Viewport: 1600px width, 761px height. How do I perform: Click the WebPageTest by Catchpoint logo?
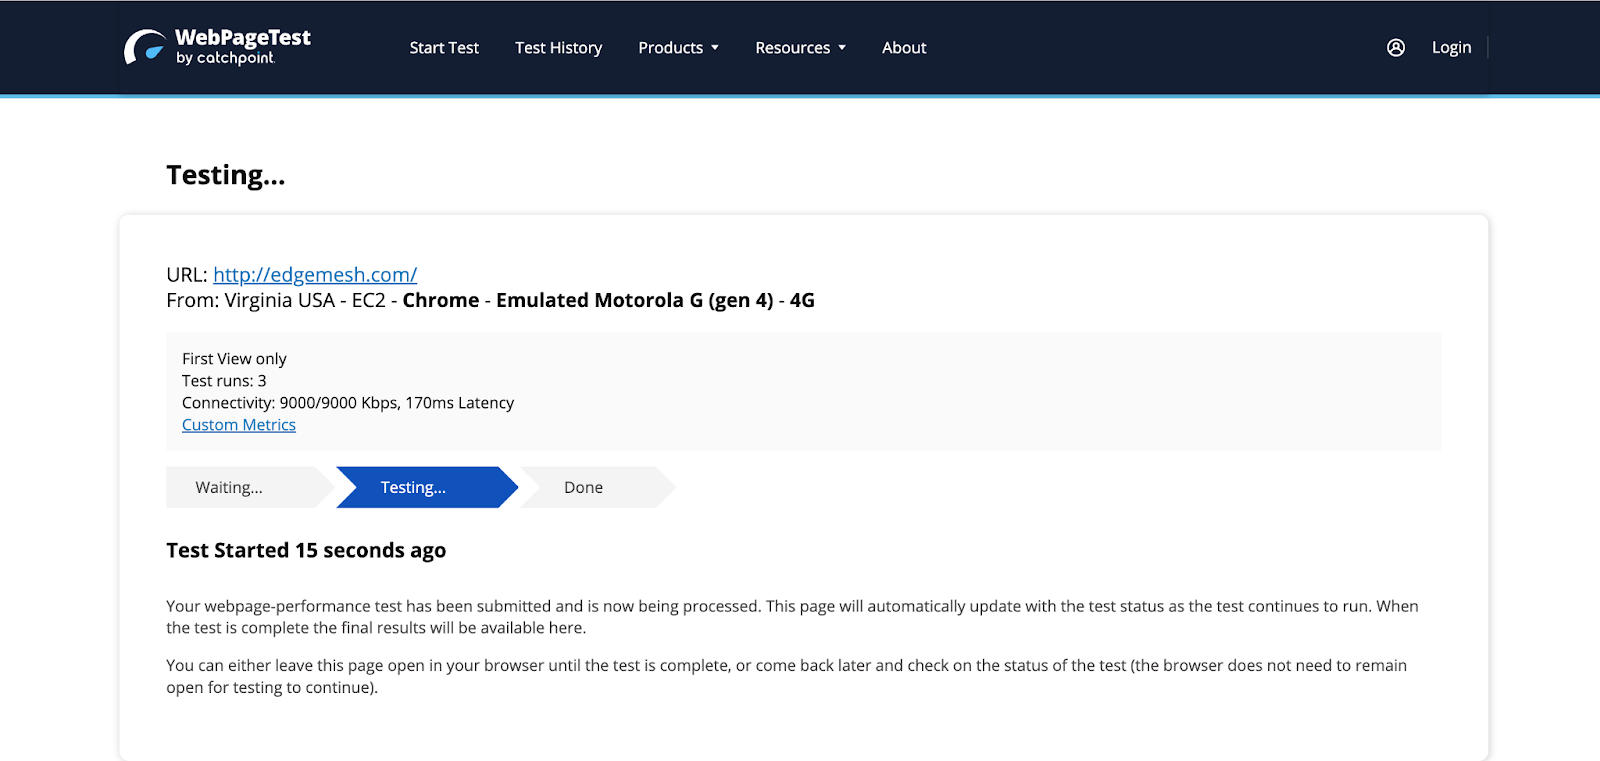pyautogui.click(x=217, y=47)
